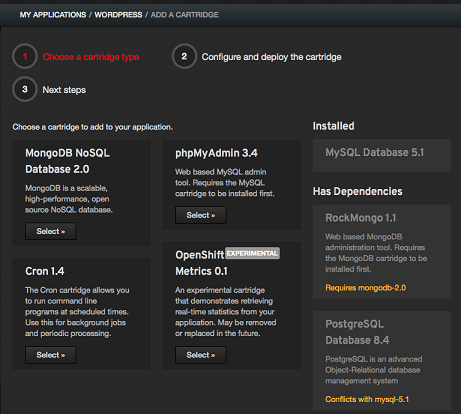The height and width of the screenshot is (414, 461).
Task: Click the phpMyAdmin 3.4 title
Action: click(x=216, y=153)
